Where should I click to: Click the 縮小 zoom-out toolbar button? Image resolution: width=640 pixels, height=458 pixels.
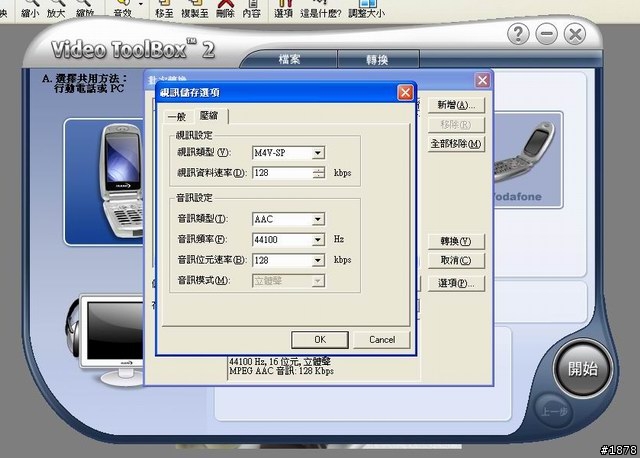[30, 9]
